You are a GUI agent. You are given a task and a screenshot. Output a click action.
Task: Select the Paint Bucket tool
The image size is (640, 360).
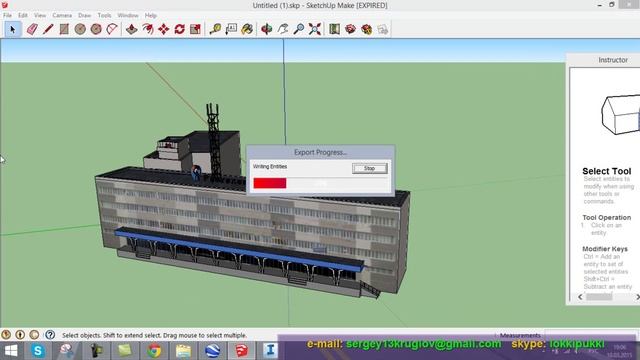[x=247, y=29]
